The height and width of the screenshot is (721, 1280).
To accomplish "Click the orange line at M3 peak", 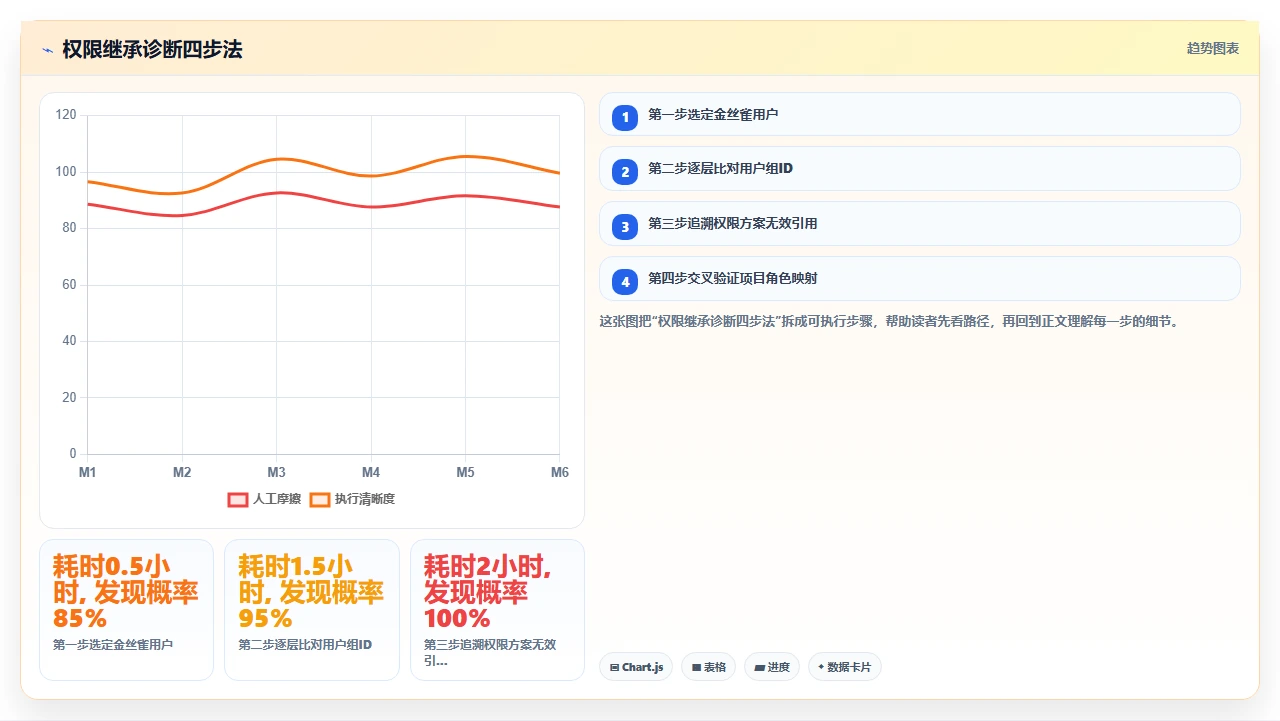I will pos(278,159).
